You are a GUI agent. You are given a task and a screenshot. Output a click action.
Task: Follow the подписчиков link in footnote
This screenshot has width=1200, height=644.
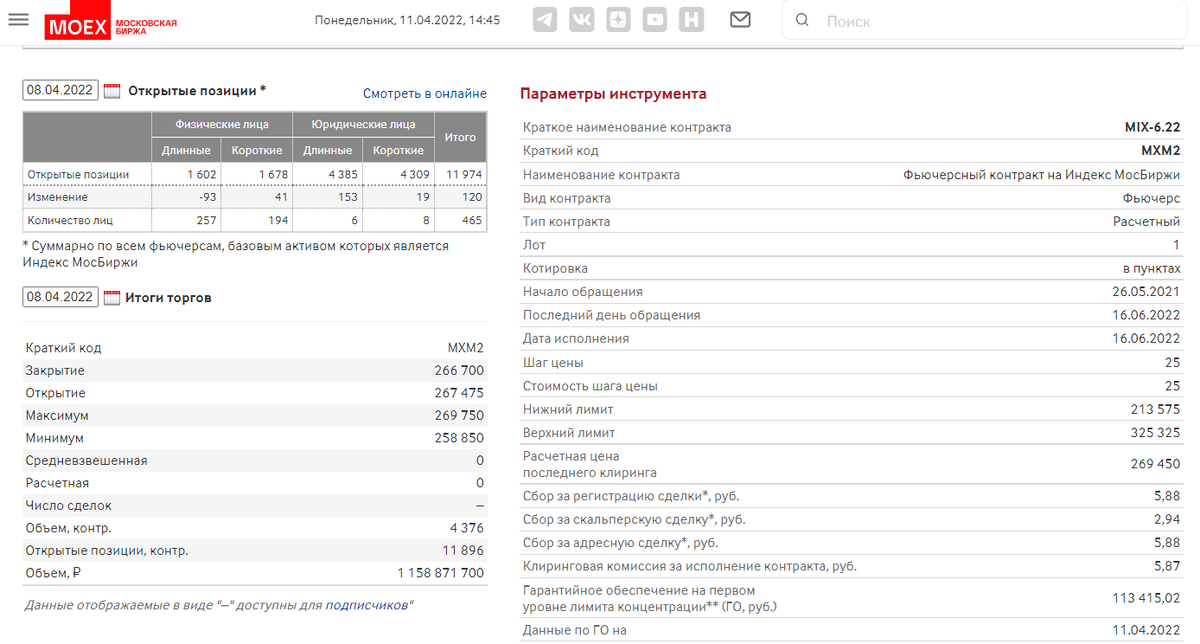pyautogui.click(x=367, y=605)
